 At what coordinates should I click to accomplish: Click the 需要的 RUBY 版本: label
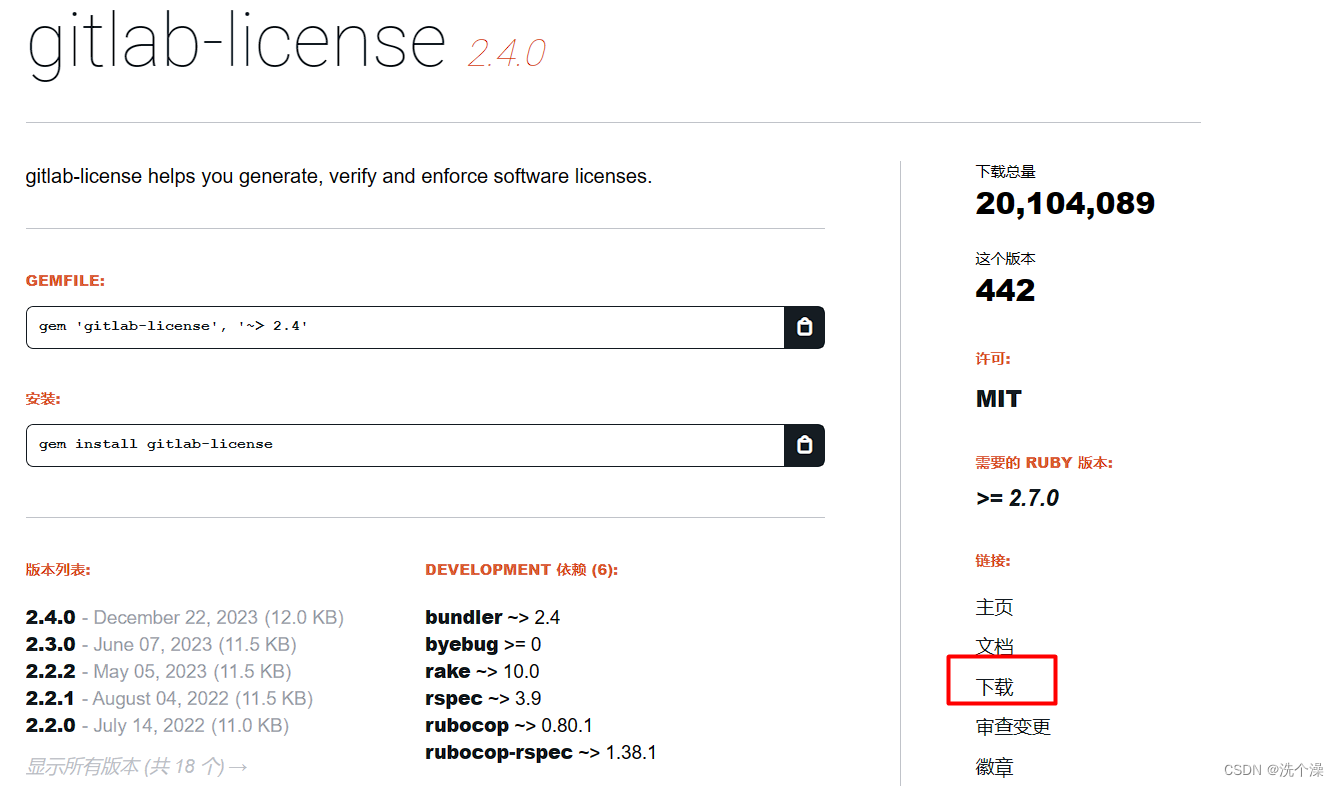(x=1044, y=463)
